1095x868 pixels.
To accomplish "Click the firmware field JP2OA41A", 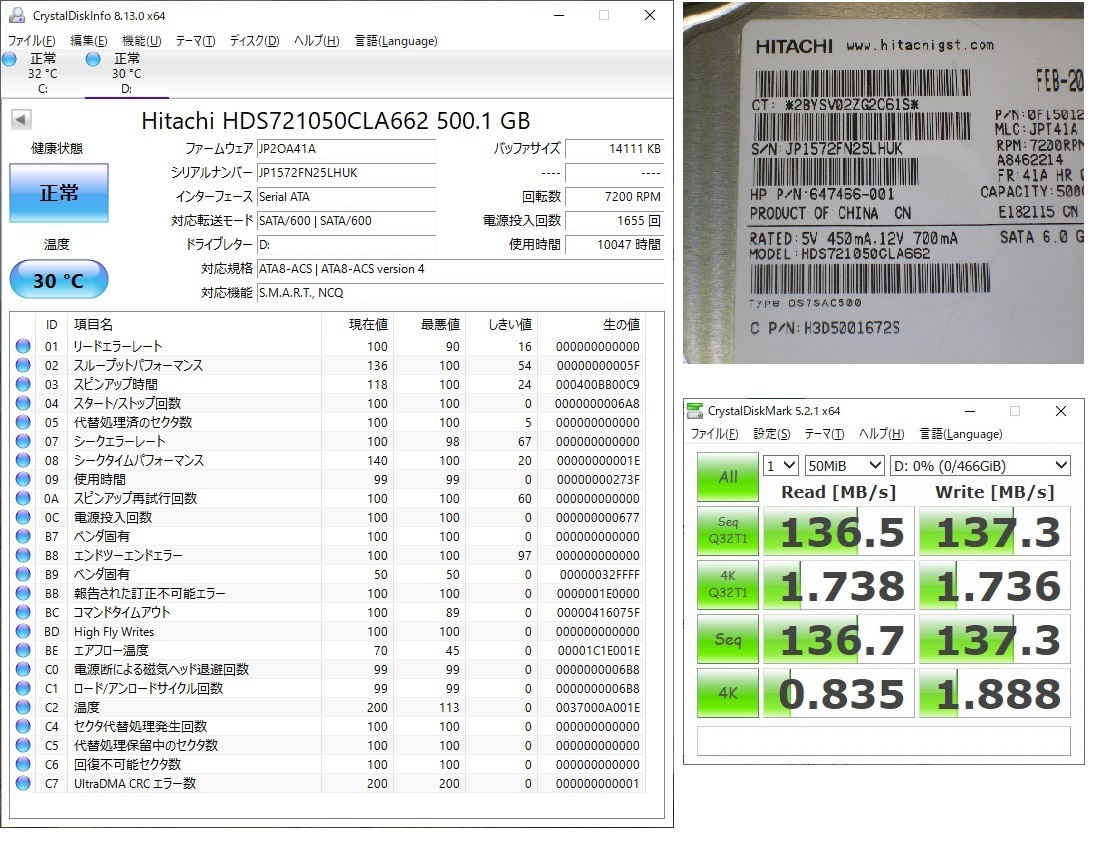I will coord(346,149).
